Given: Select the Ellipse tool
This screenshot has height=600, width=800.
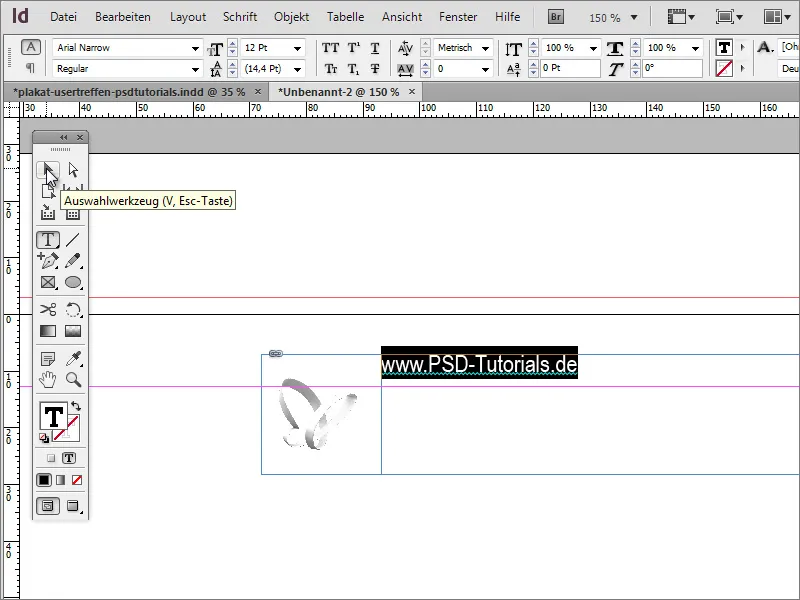Looking at the screenshot, I should point(73,282).
